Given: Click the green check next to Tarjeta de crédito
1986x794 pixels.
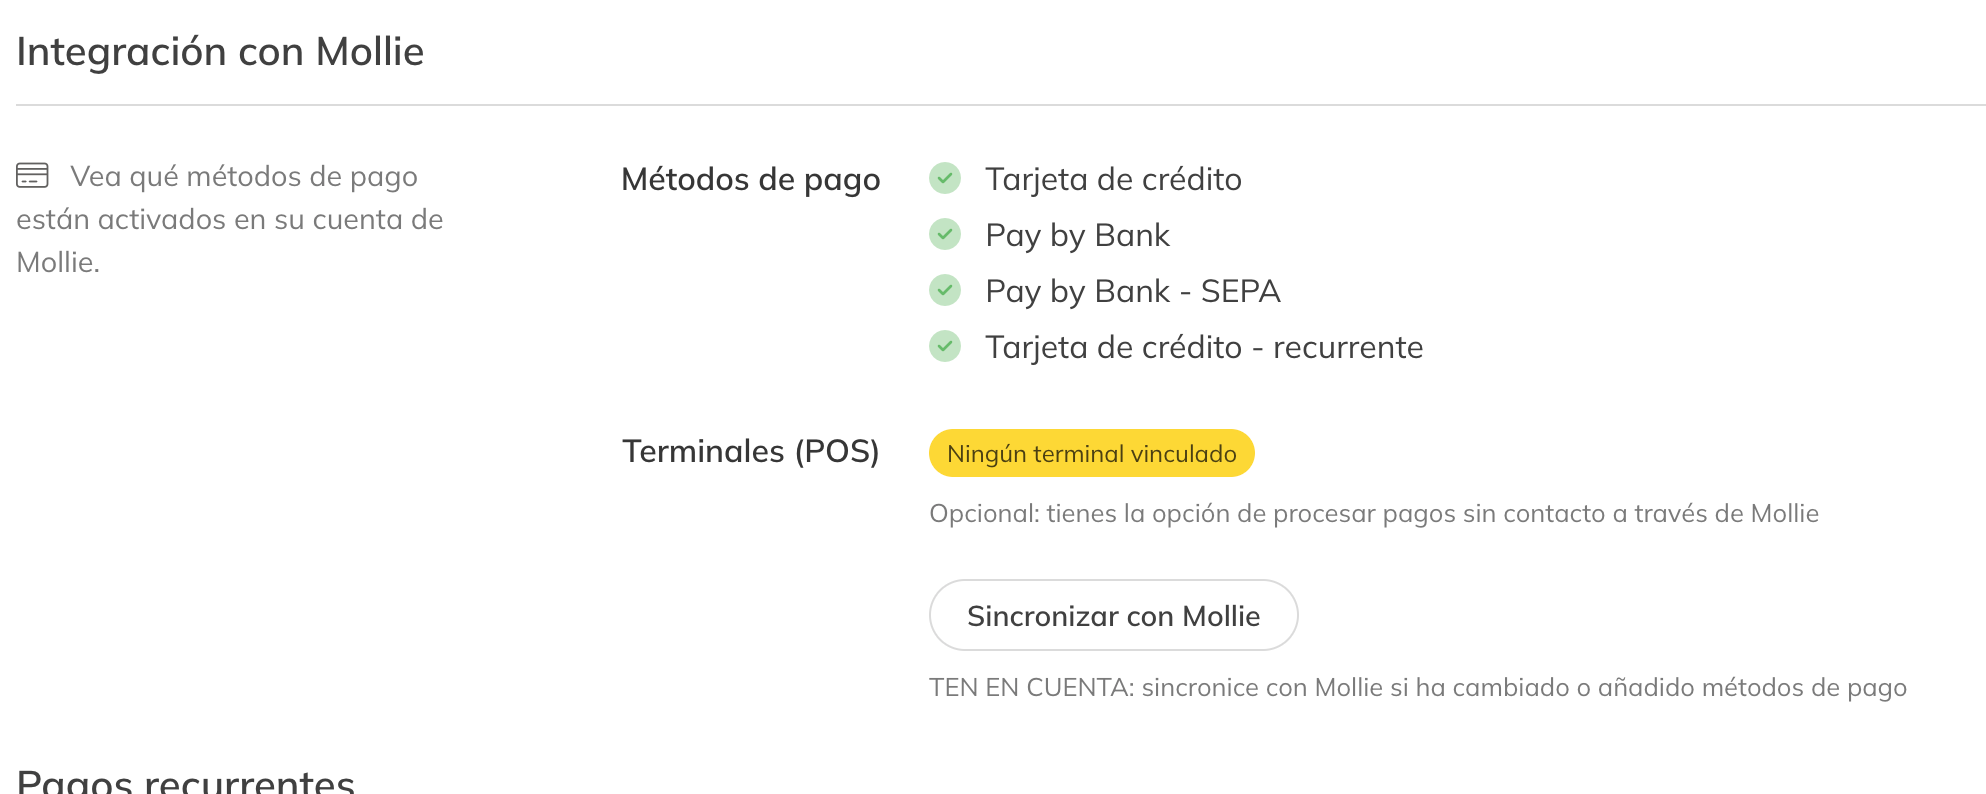Looking at the screenshot, I should tap(945, 179).
